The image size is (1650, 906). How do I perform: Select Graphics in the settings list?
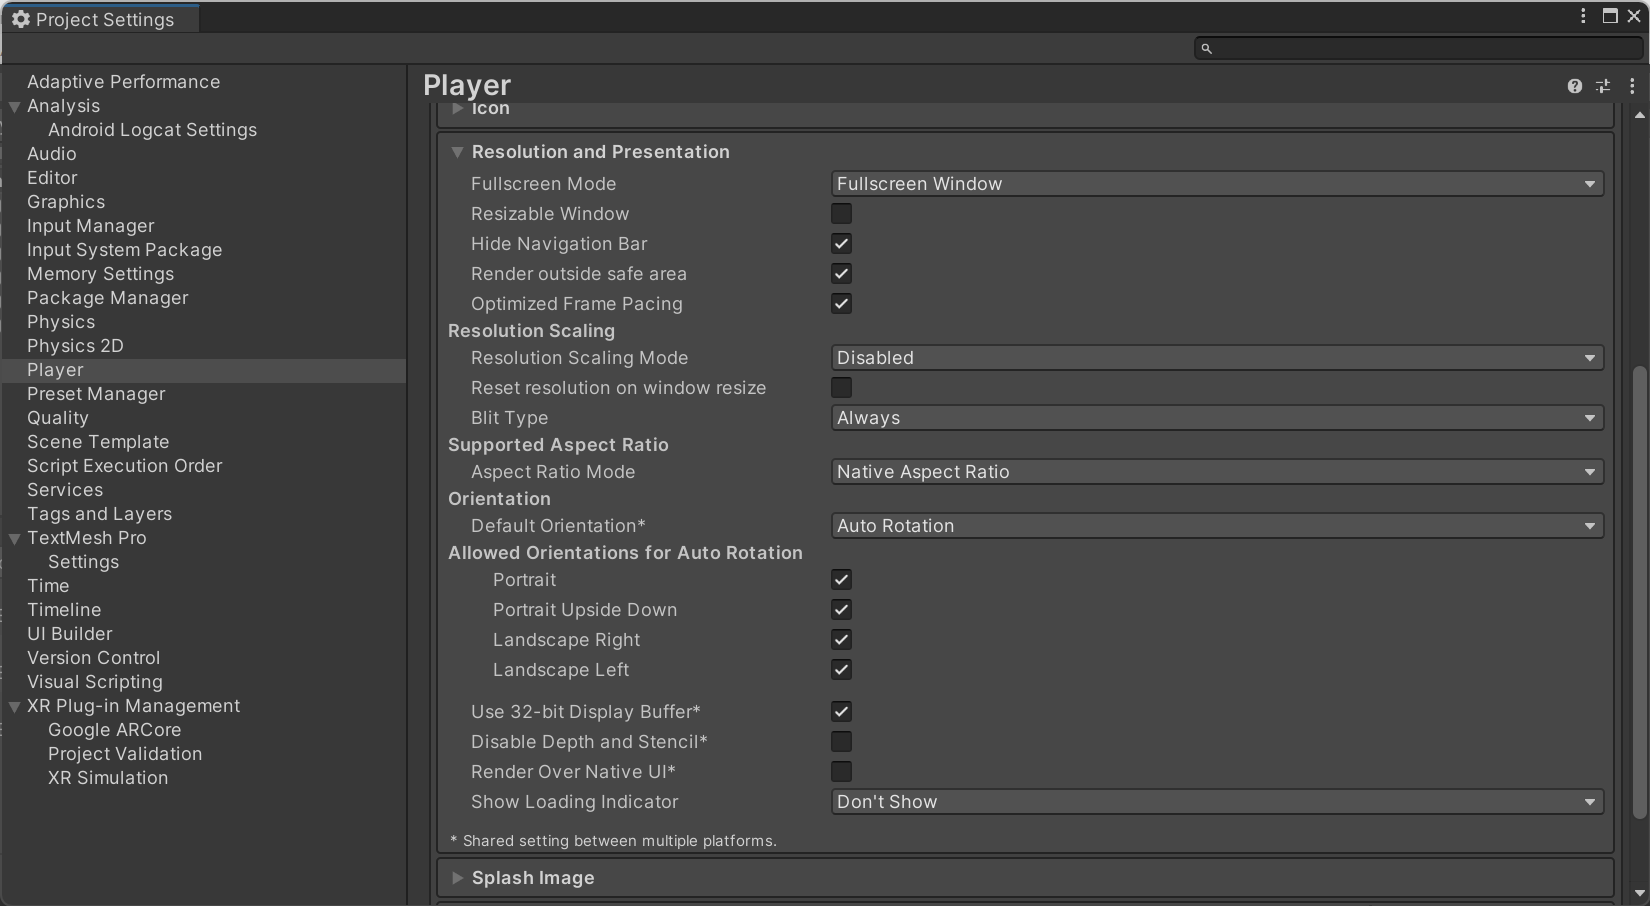point(66,202)
